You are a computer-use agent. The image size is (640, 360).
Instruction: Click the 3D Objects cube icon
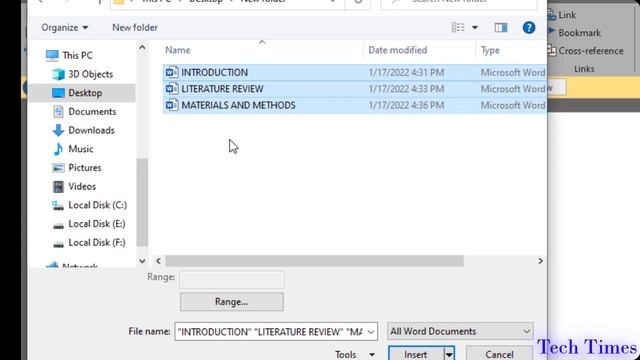[58, 74]
